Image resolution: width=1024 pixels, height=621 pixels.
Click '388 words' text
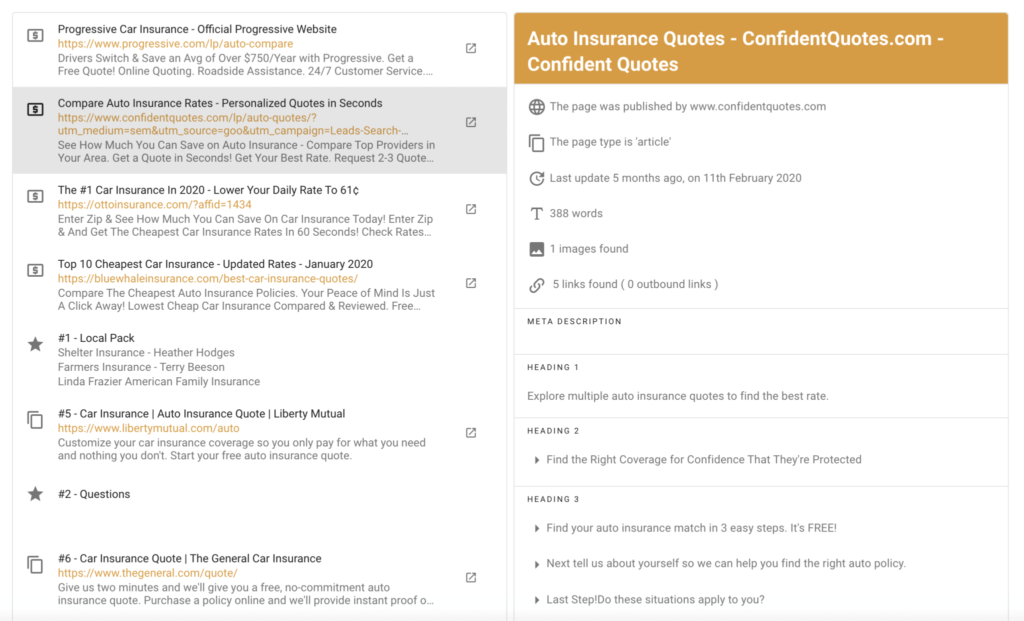click(x=576, y=213)
